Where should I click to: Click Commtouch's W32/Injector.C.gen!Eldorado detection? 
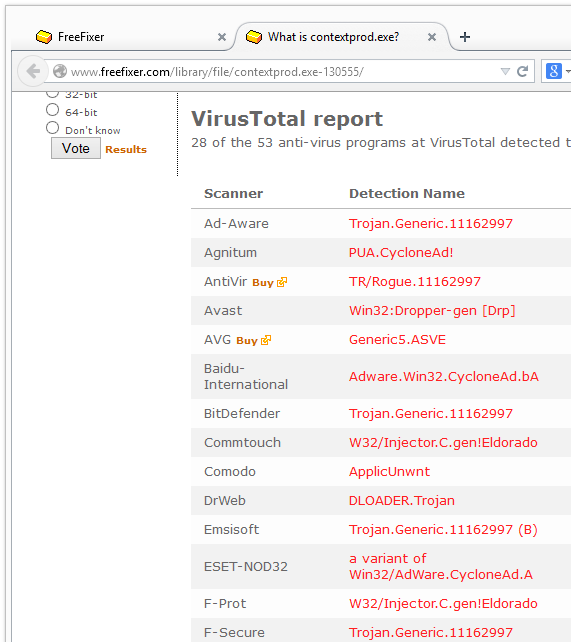click(443, 443)
